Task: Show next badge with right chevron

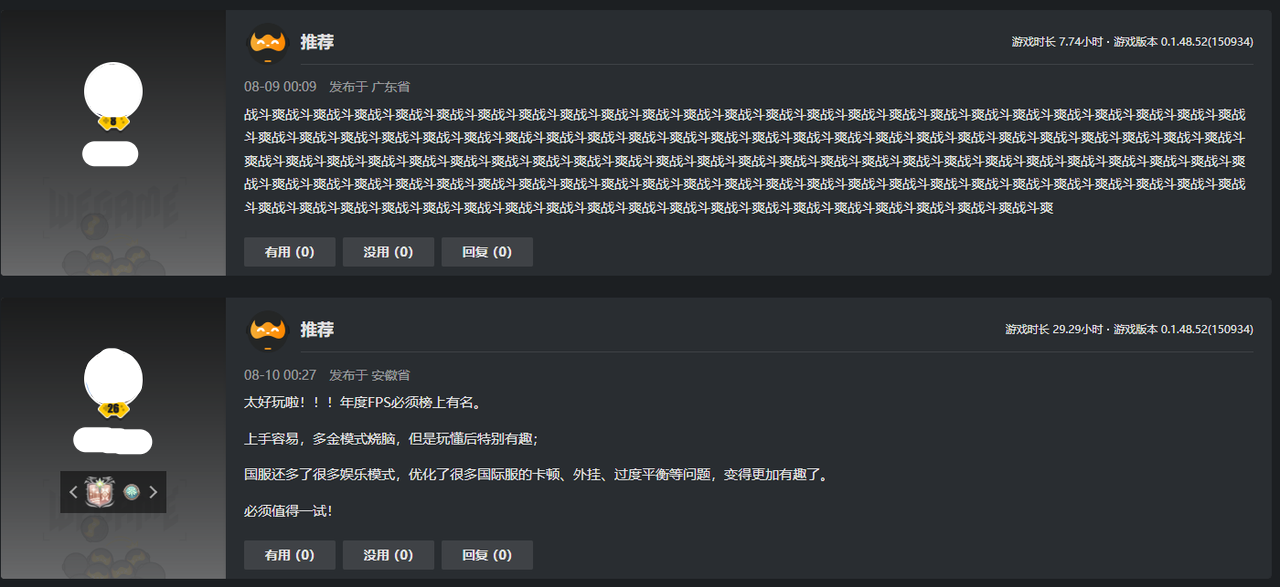Action: coord(153,492)
